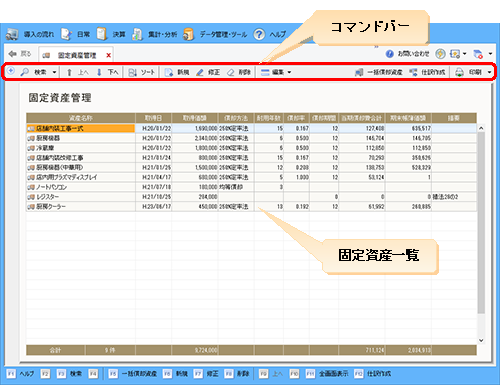Click the F11 全画面表示 function key button
The height and width of the screenshot is (385, 500).
coord(327,374)
